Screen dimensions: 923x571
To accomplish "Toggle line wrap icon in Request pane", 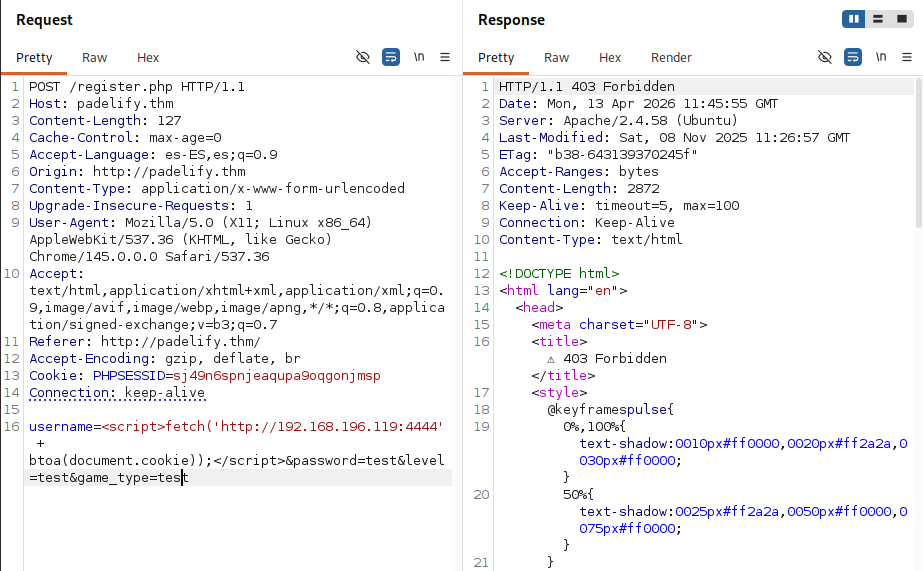I will tap(391, 57).
